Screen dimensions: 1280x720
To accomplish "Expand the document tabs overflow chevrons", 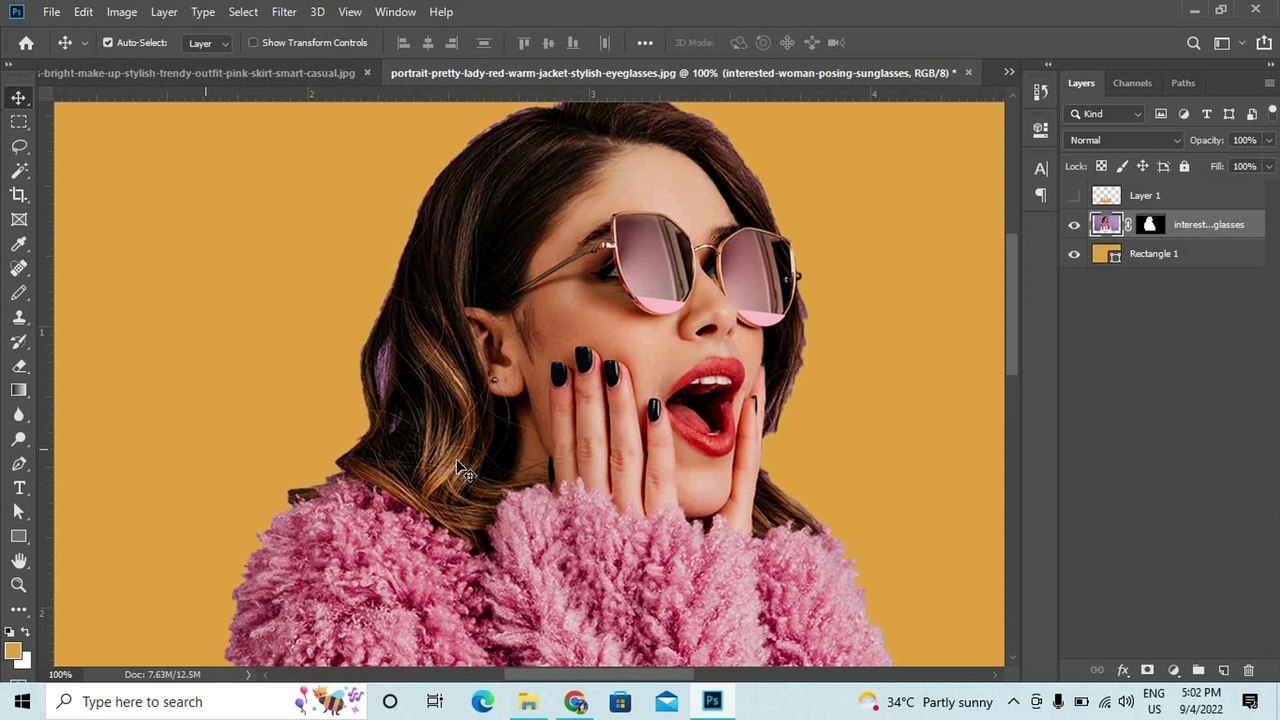I will click(1009, 72).
